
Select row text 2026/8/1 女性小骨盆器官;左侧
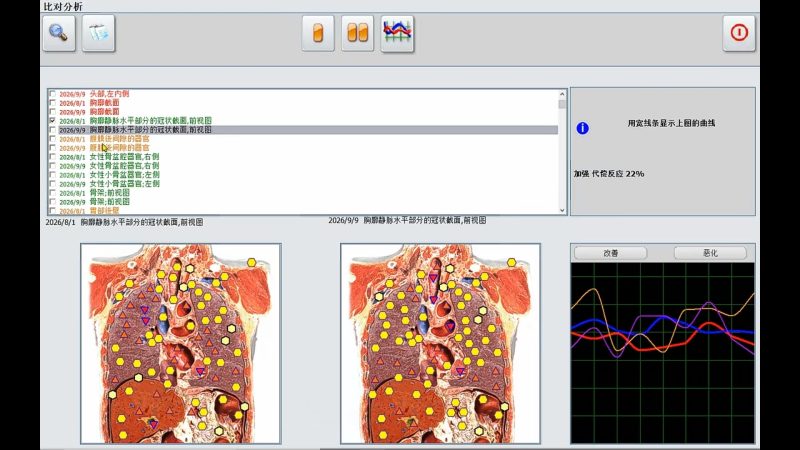(x=109, y=174)
